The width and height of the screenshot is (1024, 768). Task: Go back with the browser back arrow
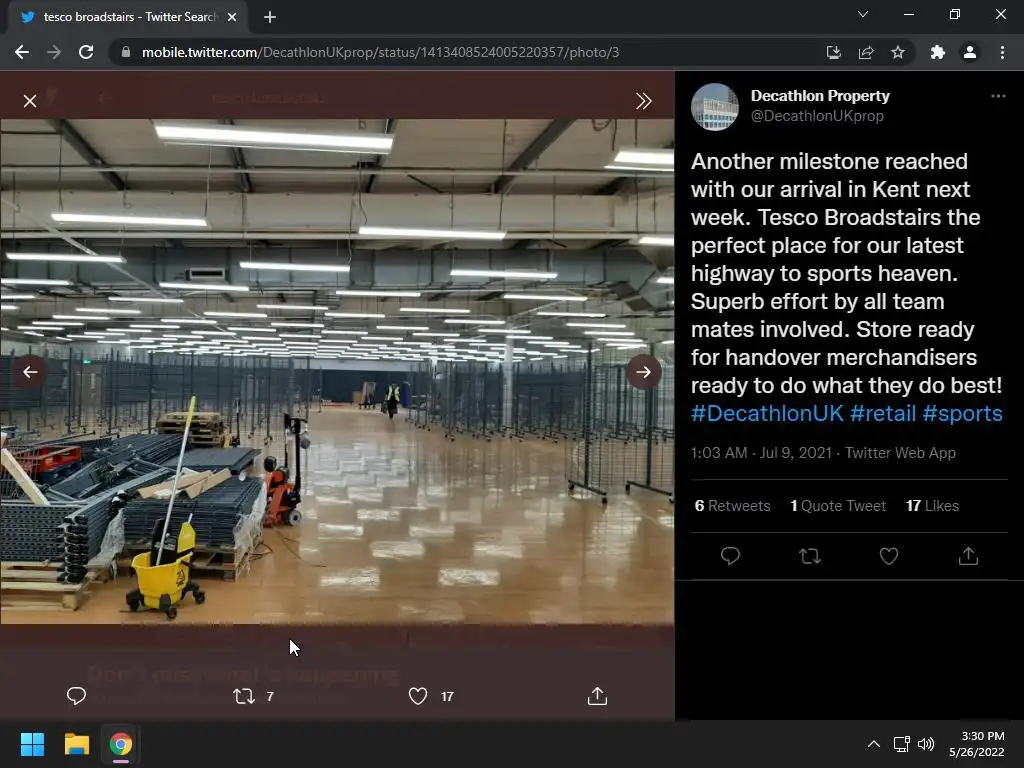pos(22,52)
